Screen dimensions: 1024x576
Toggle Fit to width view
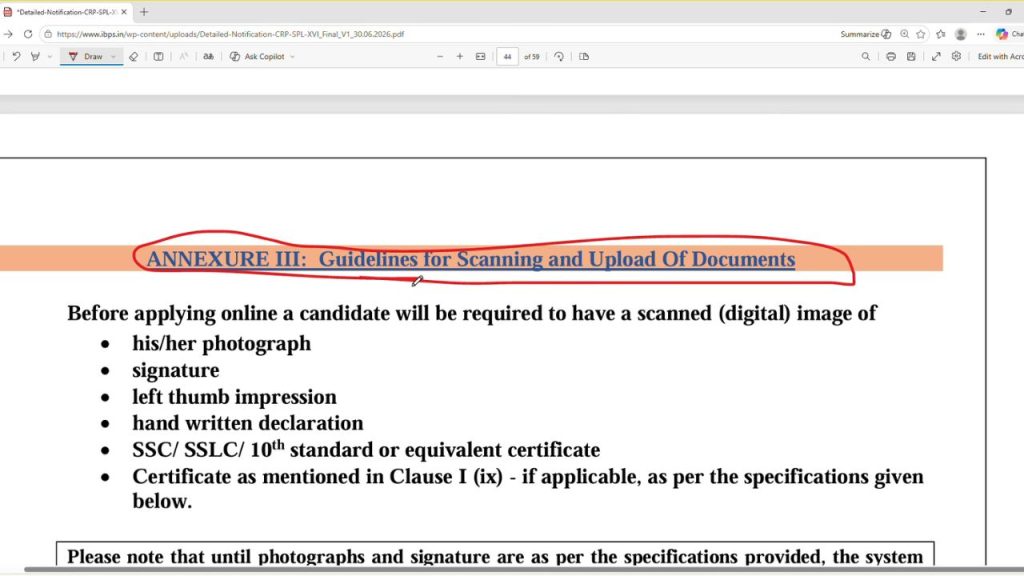[481, 57]
